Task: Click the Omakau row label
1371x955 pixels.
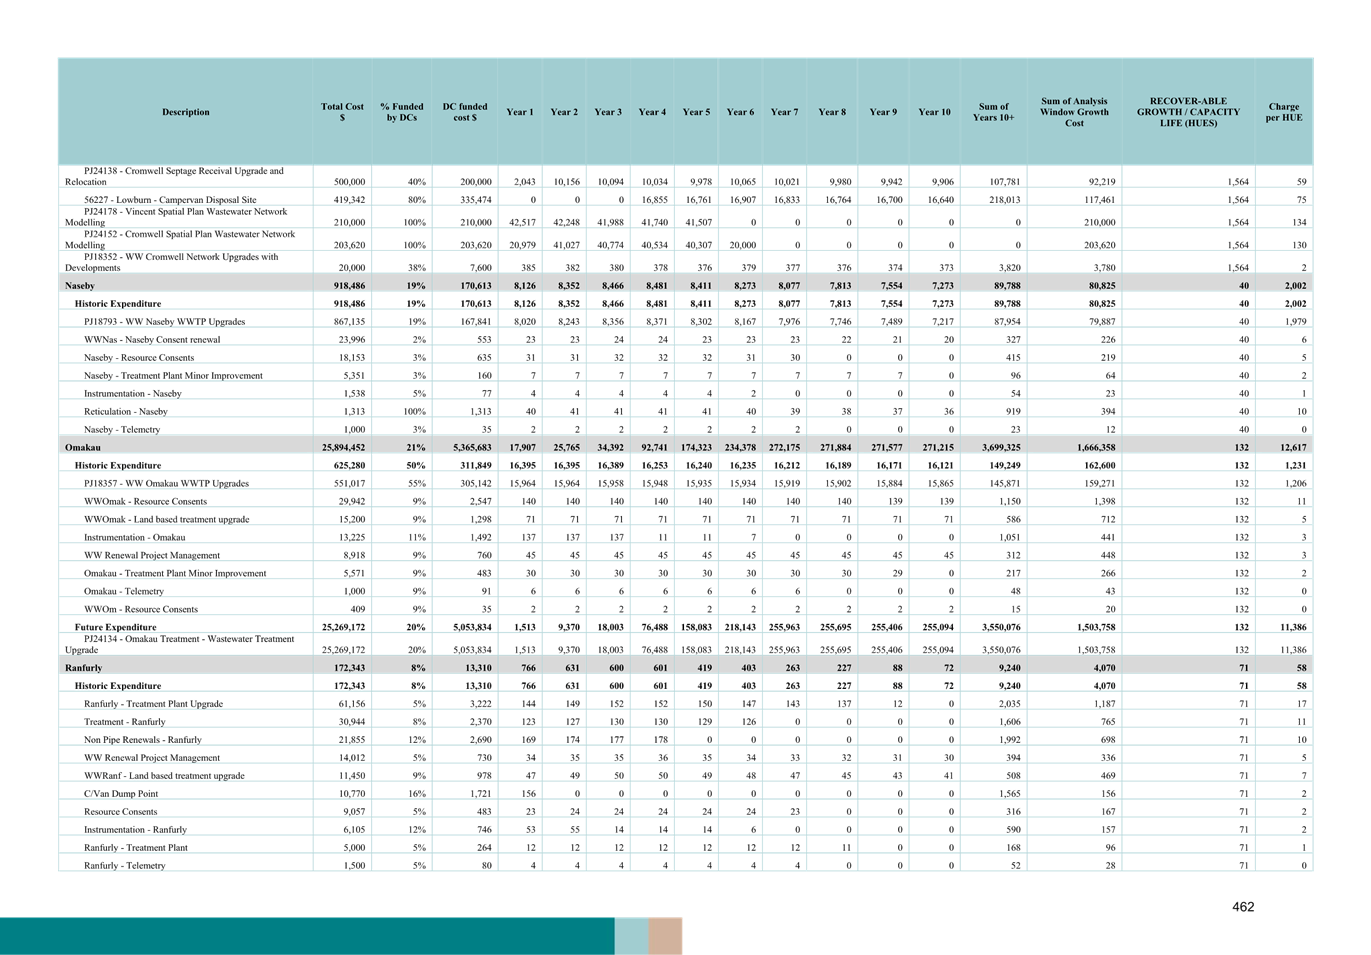Action: coord(83,448)
